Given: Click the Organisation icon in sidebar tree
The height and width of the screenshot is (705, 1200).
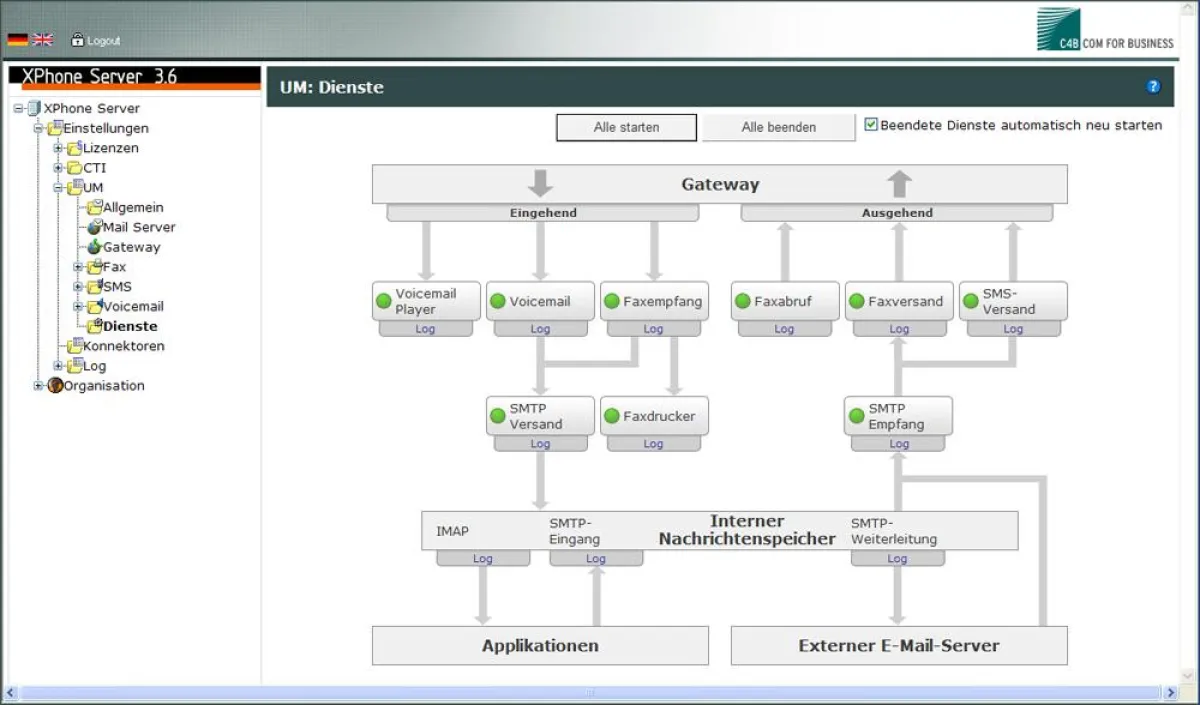Looking at the screenshot, I should [x=55, y=385].
